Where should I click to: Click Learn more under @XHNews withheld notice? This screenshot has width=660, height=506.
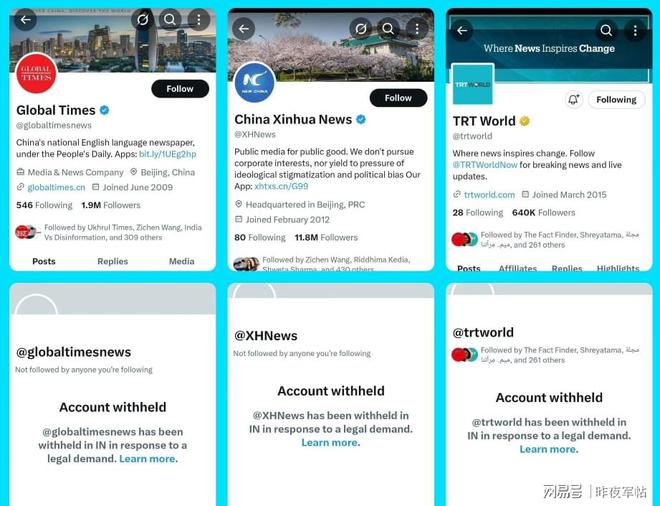(331, 442)
